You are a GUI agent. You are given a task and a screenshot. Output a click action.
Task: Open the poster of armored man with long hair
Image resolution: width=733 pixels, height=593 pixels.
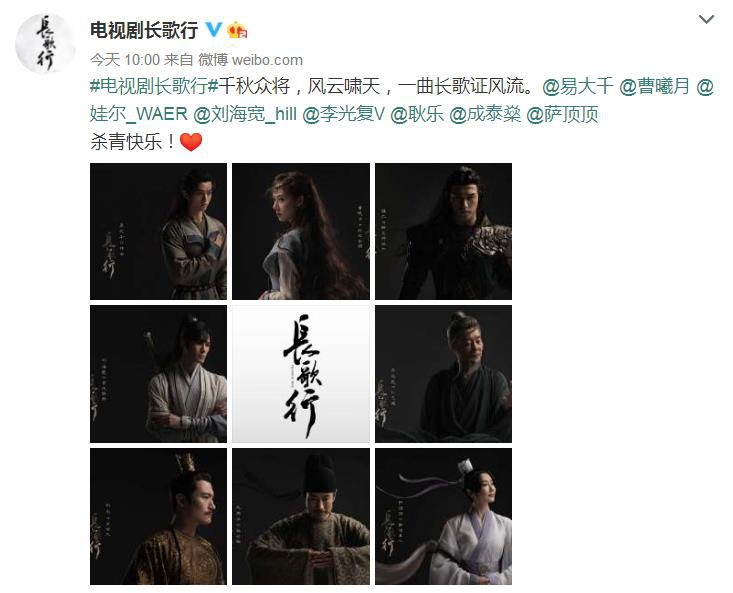pos(443,231)
